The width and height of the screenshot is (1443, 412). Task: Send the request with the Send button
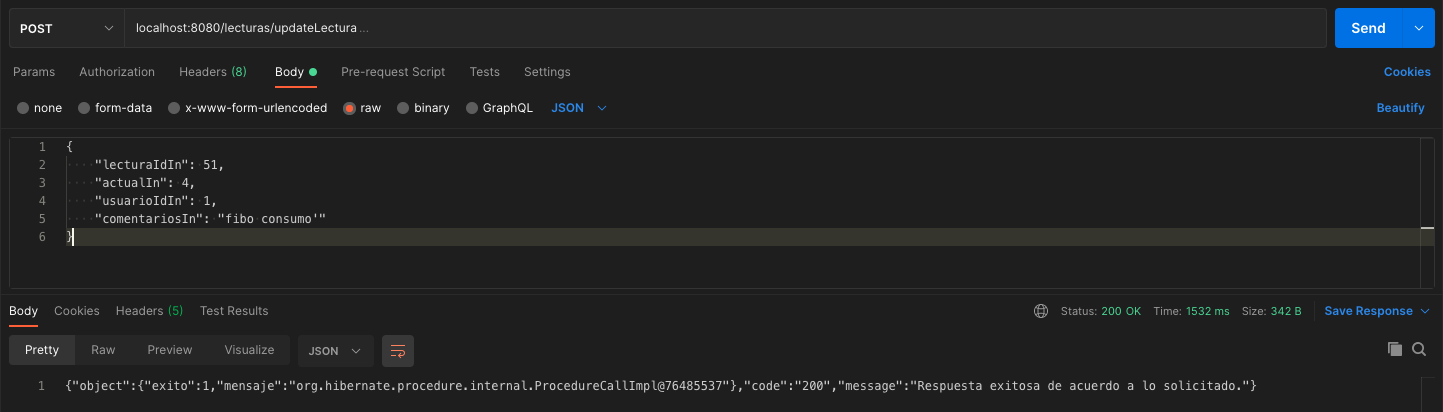coord(1368,28)
